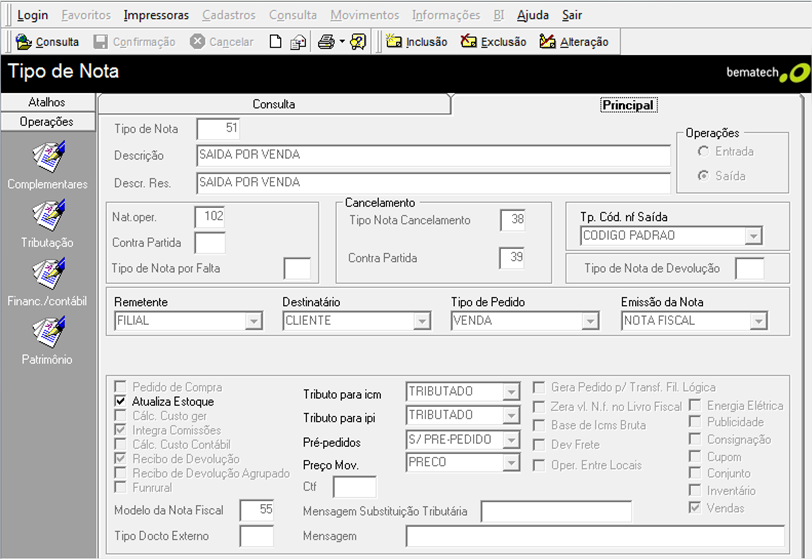Click the Confirmação save icon
The height and width of the screenshot is (559, 812).
(100, 41)
